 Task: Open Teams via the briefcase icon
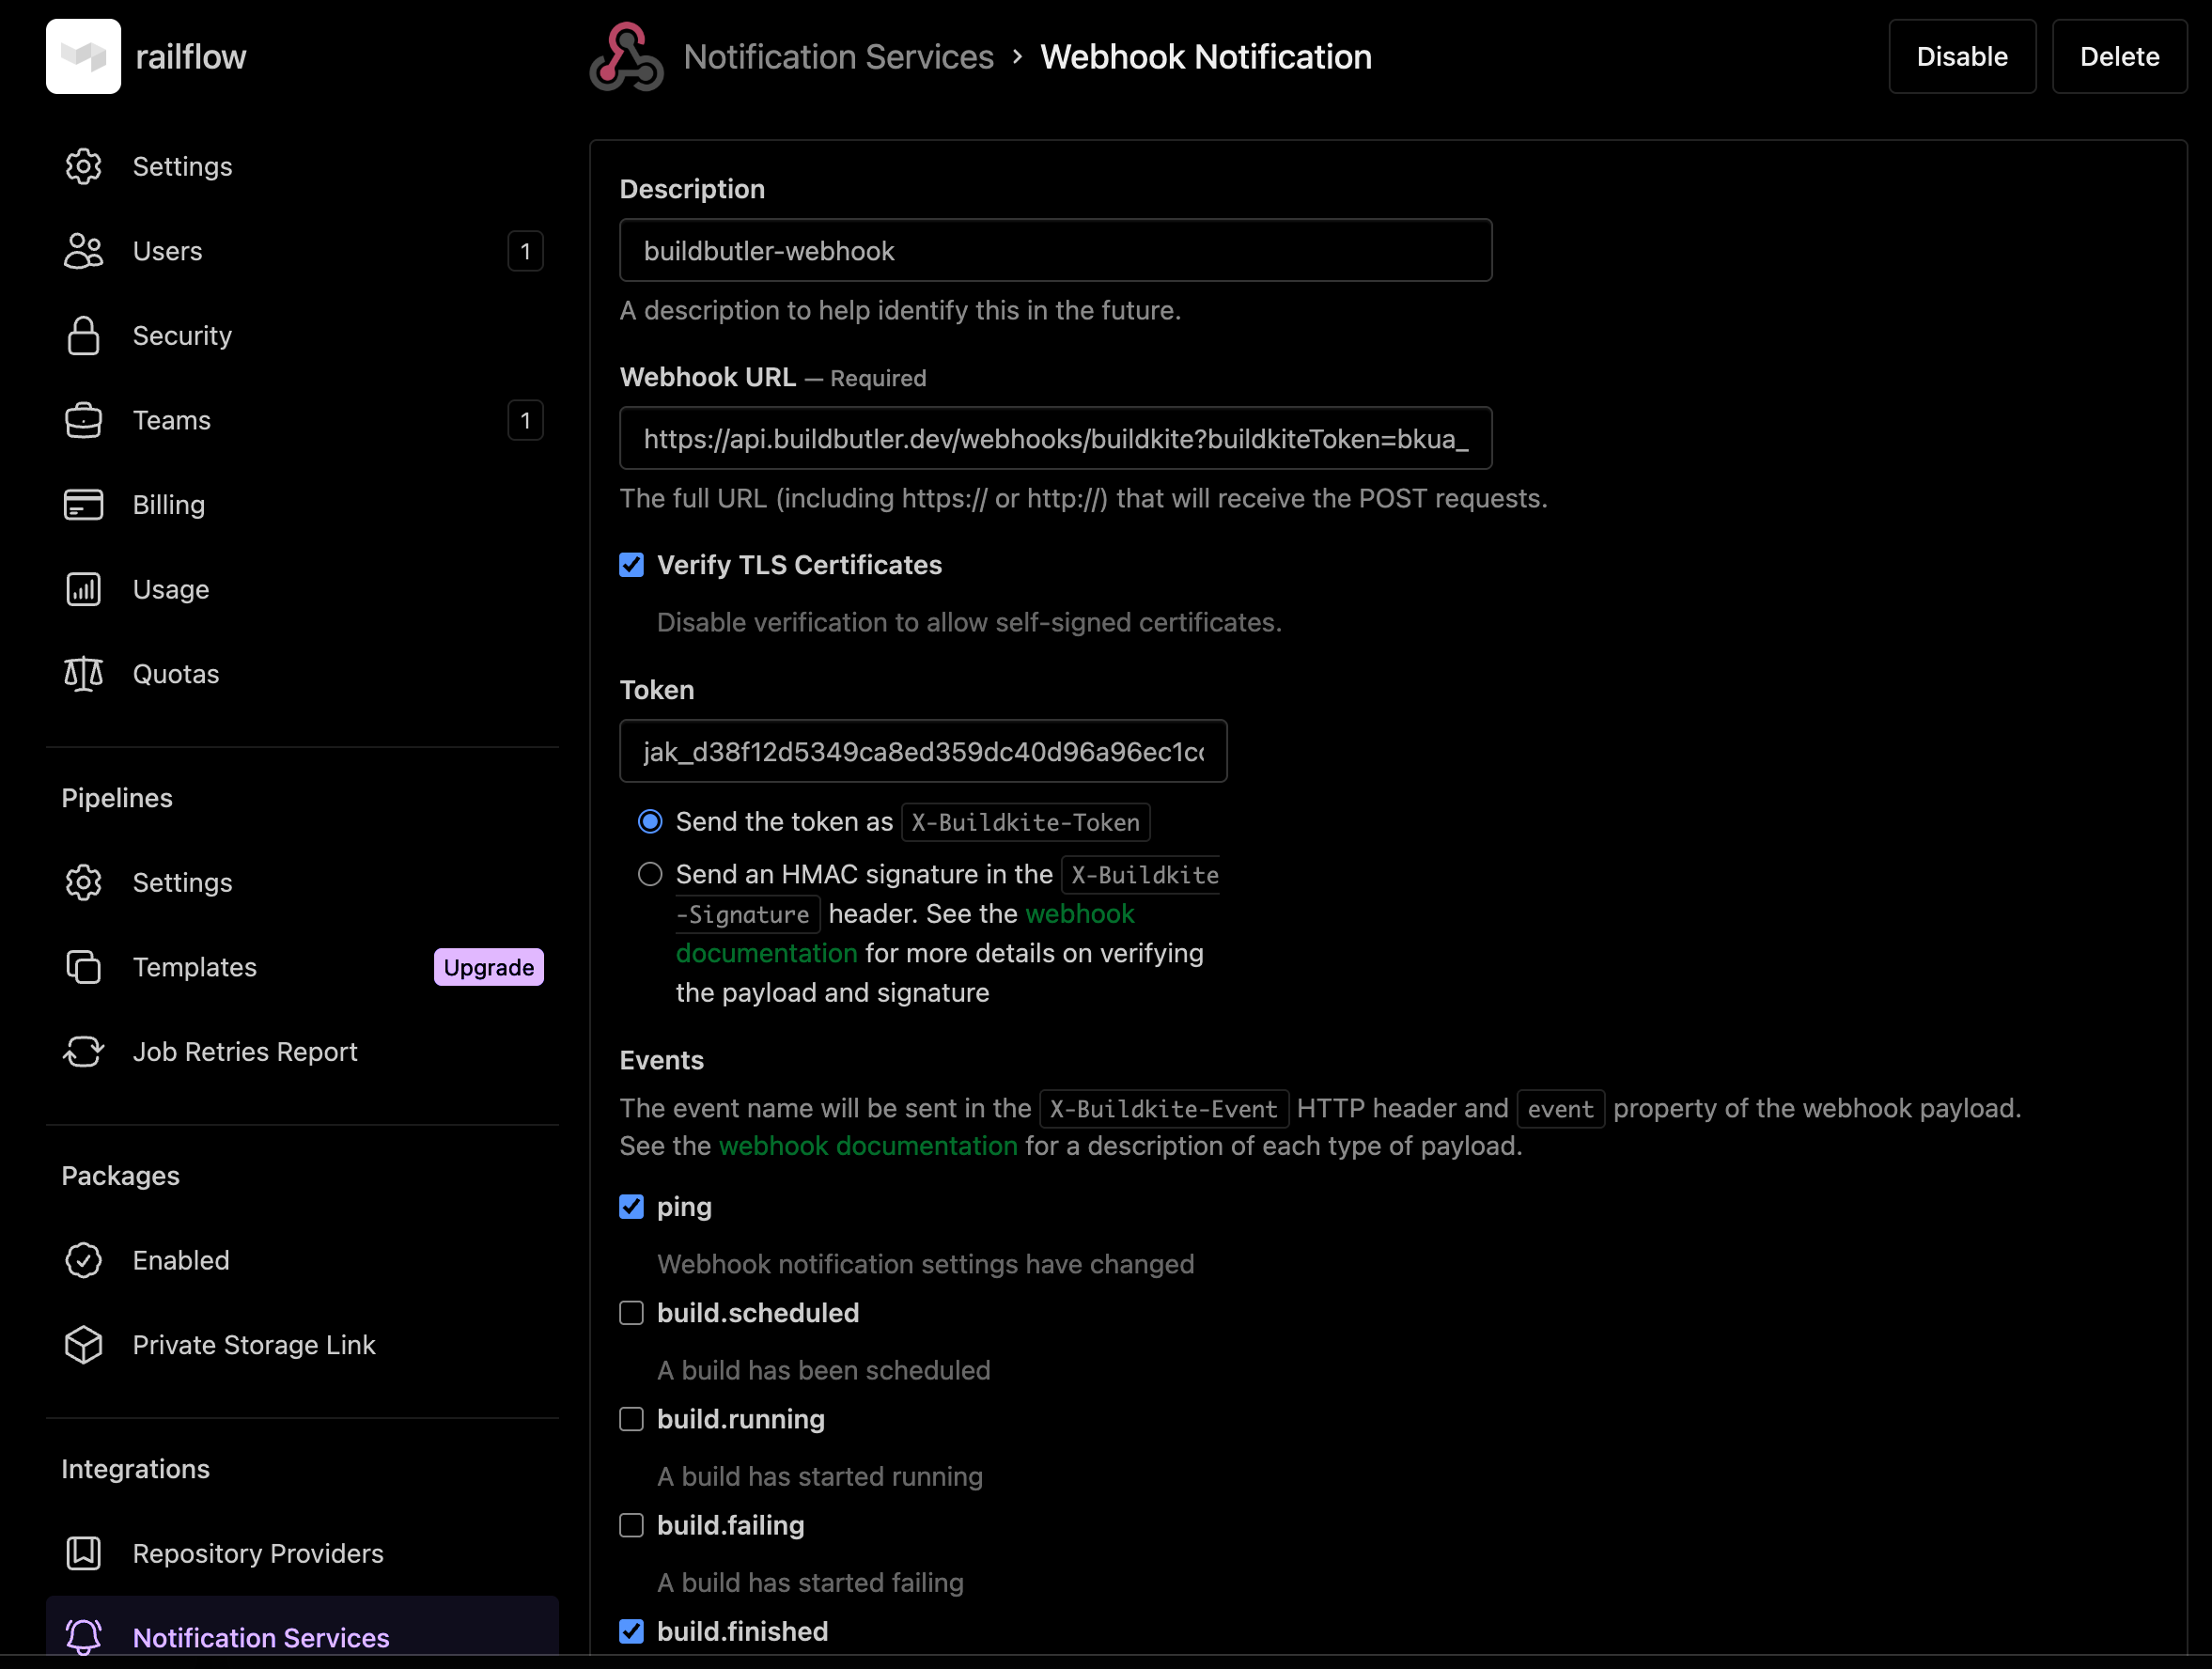[x=83, y=420]
